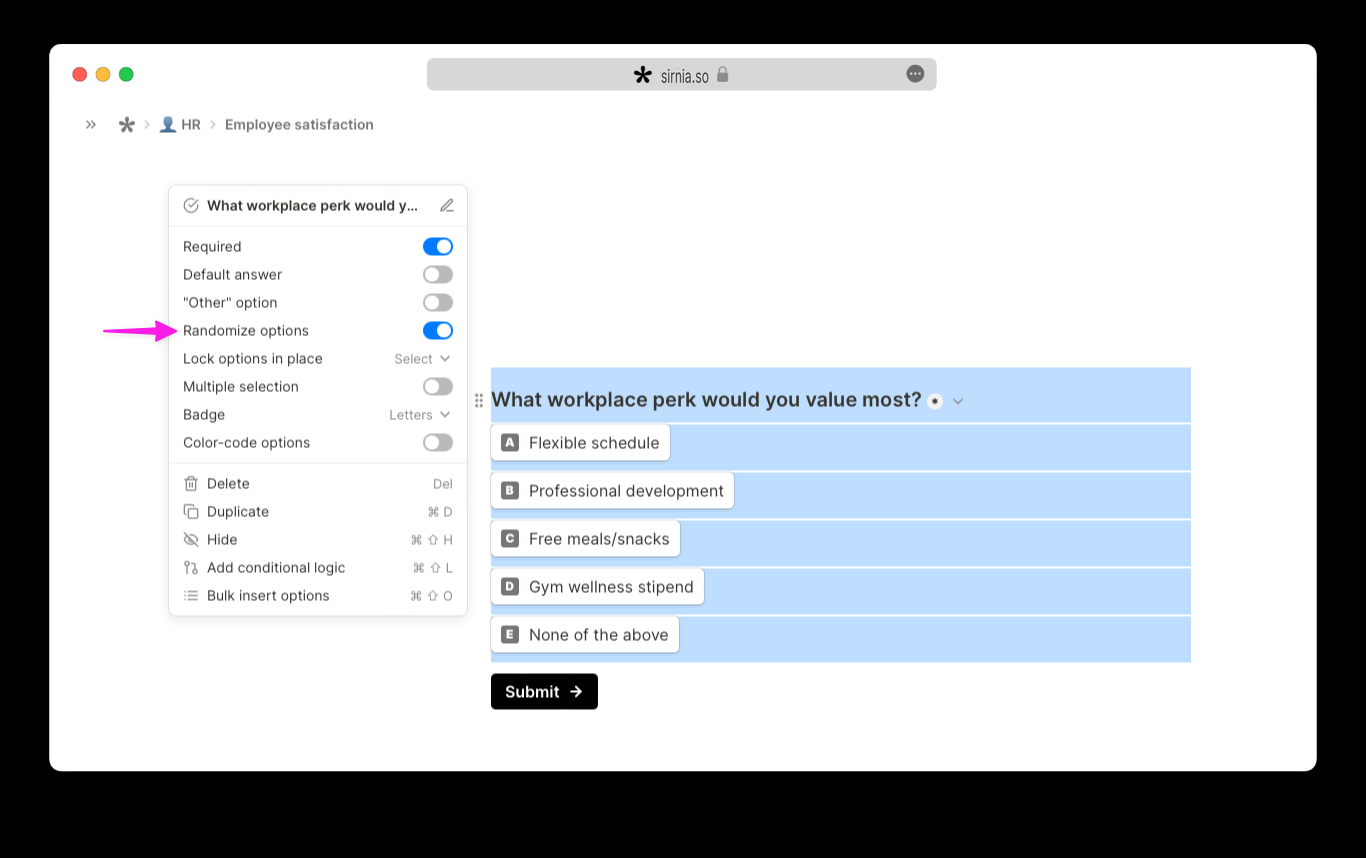
Task: Click the asterisk site icon in address bar
Action: coord(643,75)
